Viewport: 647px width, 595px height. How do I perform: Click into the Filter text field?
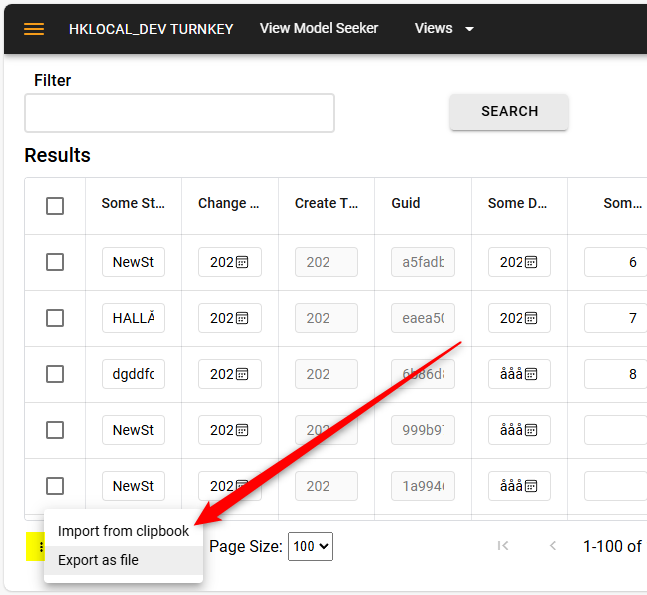coord(179,113)
